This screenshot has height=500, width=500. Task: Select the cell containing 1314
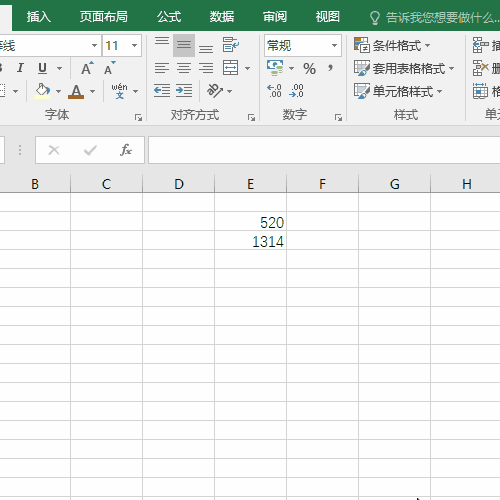(x=250, y=240)
